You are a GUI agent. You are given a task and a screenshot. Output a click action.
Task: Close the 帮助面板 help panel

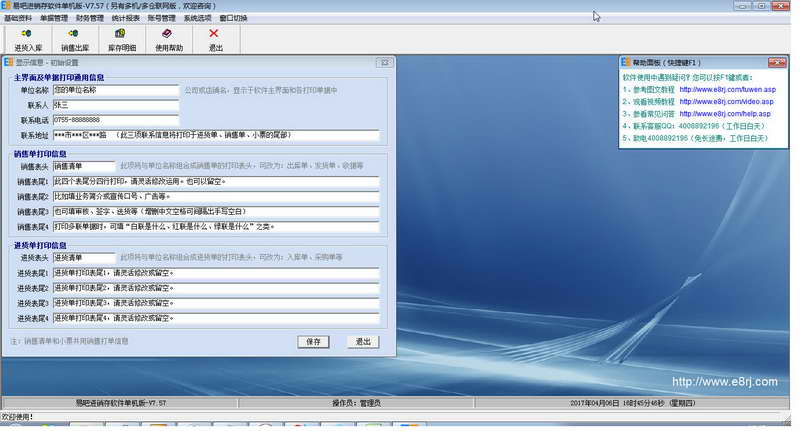[777, 62]
